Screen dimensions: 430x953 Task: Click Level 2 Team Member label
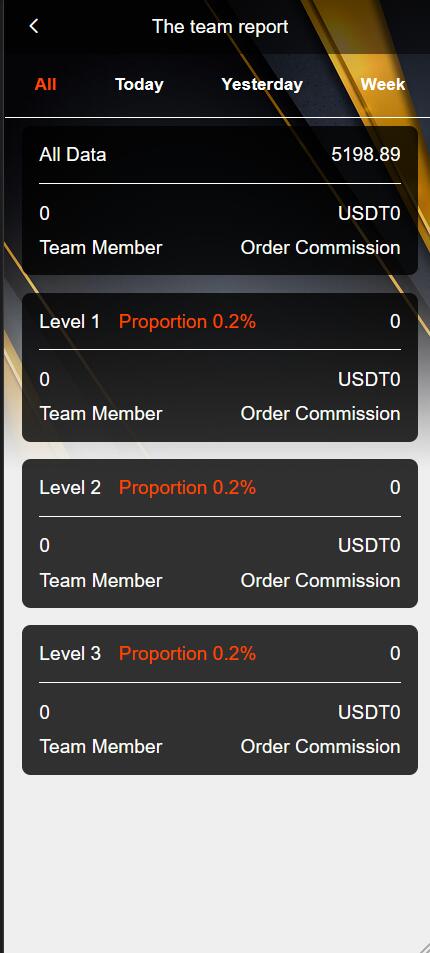[x=101, y=580]
